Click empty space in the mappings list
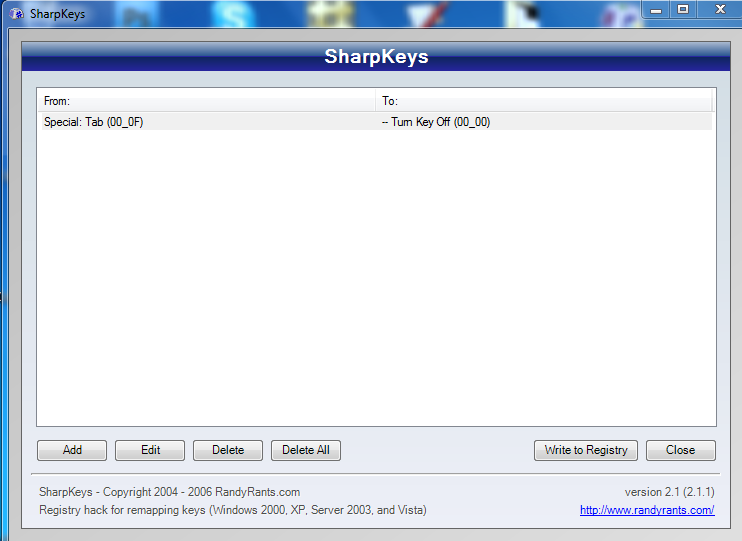742x541 pixels. 376,280
